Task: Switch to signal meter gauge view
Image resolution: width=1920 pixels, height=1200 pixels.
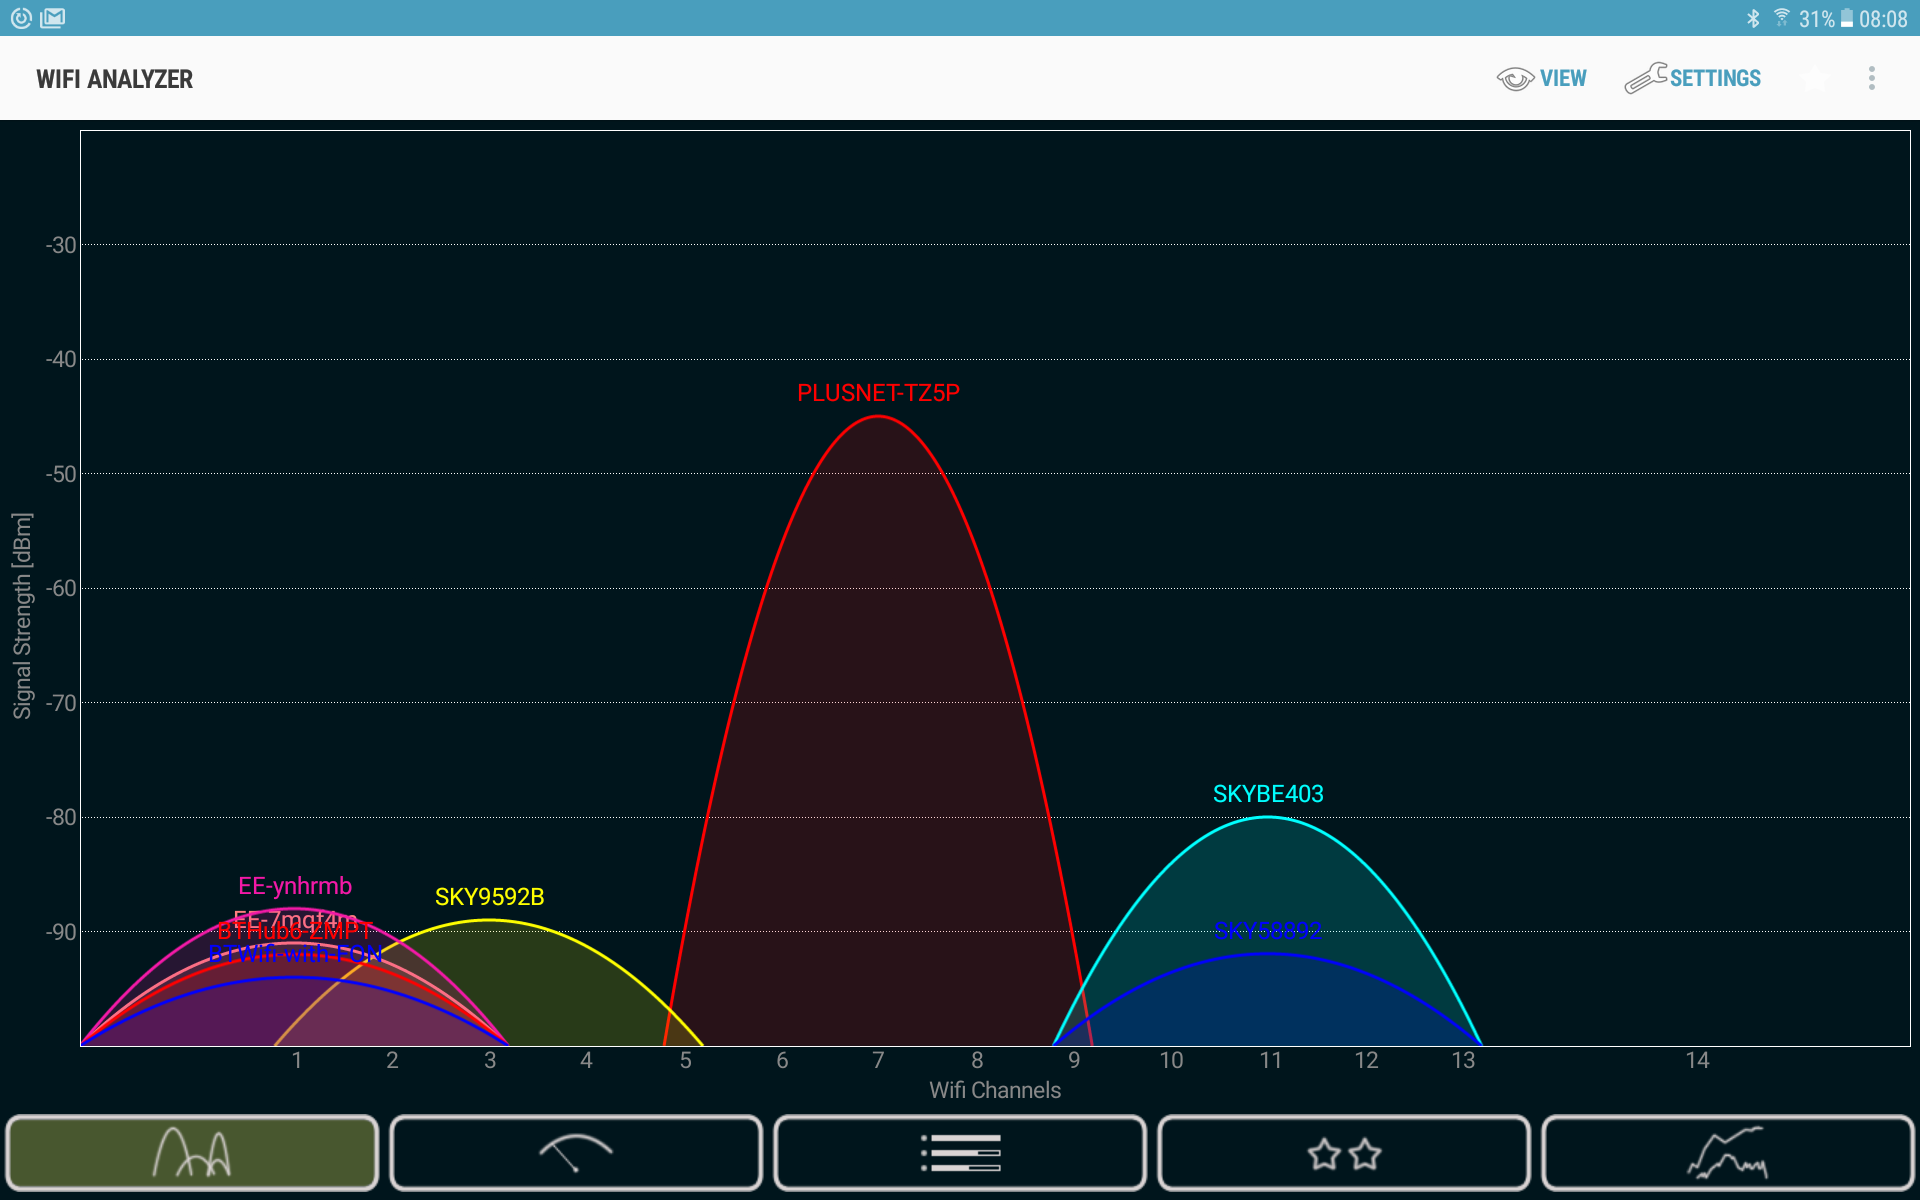Action: pyautogui.click(x=576, y=1153)
